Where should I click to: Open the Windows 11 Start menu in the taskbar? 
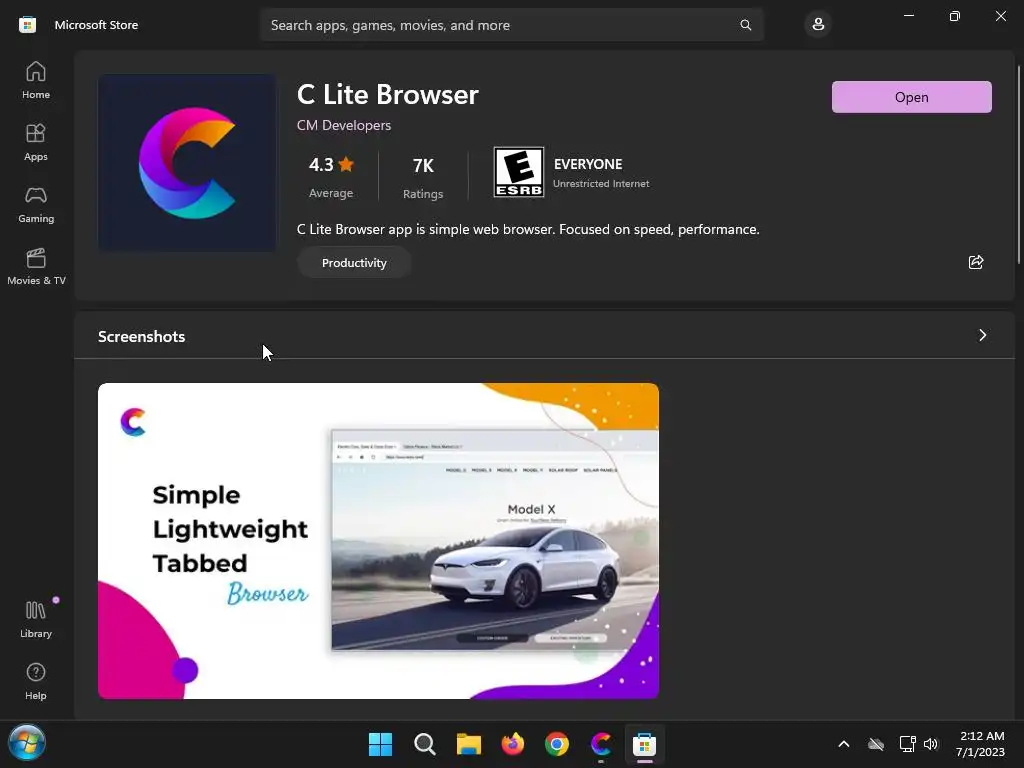pyautogui.click(x=380, y=744)
